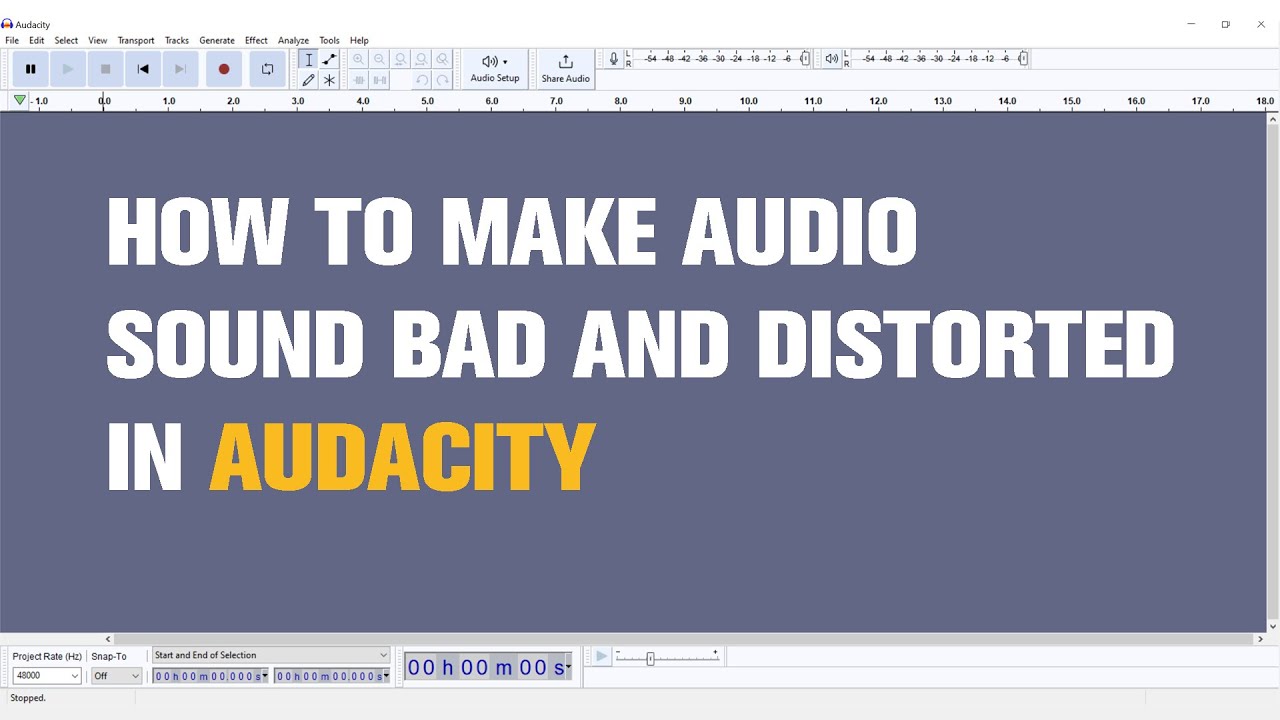Click the Stop button
The width and height of the screenshot is (1280, 720).
105,69
